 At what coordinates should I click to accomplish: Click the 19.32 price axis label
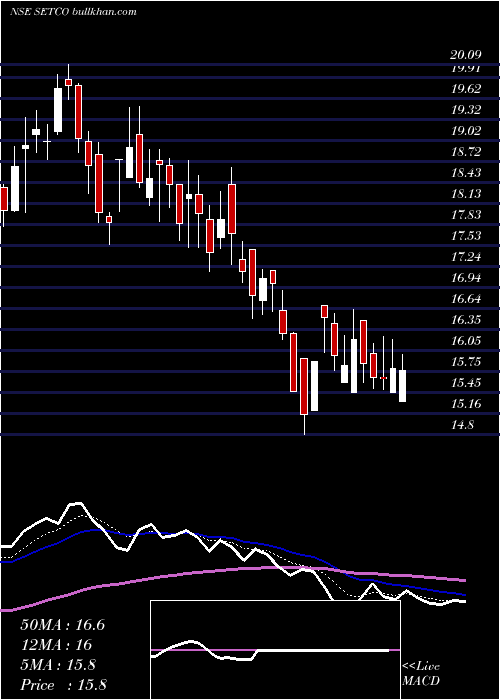coord(467,110)
